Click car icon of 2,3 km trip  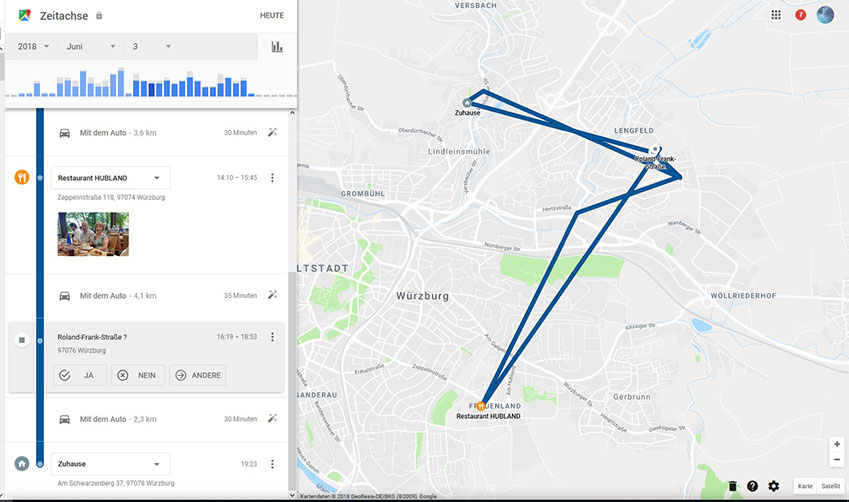tap(64, 419)
